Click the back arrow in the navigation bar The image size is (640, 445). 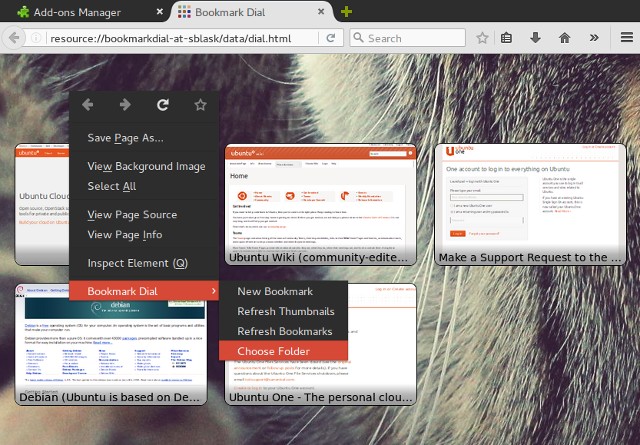[14, 38]
